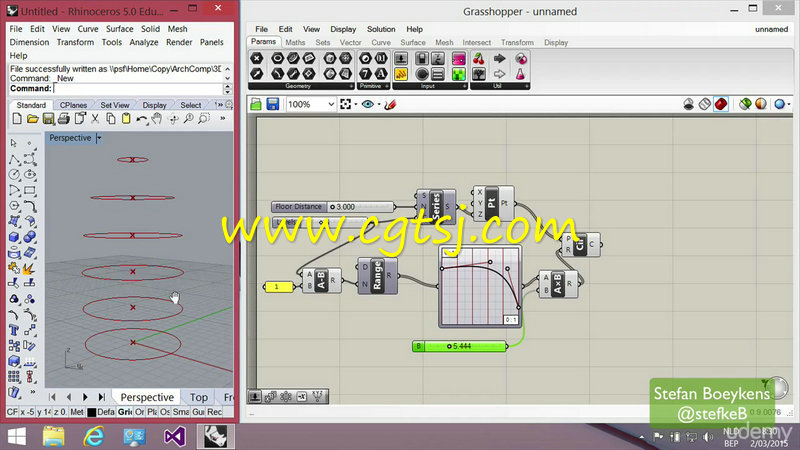
Task: Click the Graph Mapper curve component
Action: click(480, 286)
